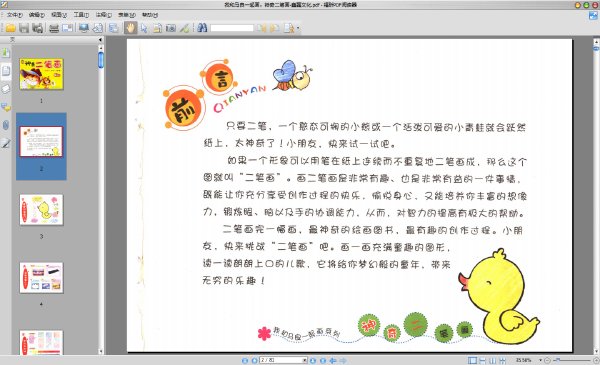This screenshot has width=600, height=365.
Task: Switch to single page view mode
Action: click(473, 360)
